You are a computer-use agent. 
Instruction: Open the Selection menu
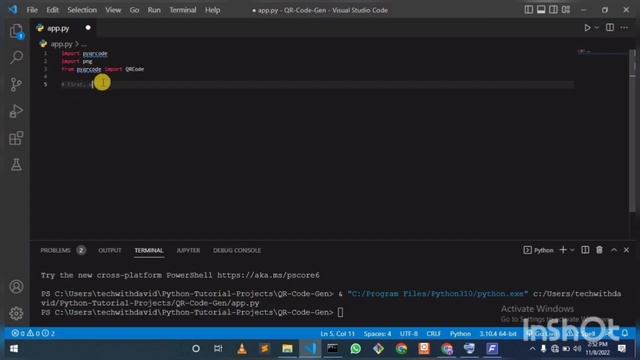[82, 10]
